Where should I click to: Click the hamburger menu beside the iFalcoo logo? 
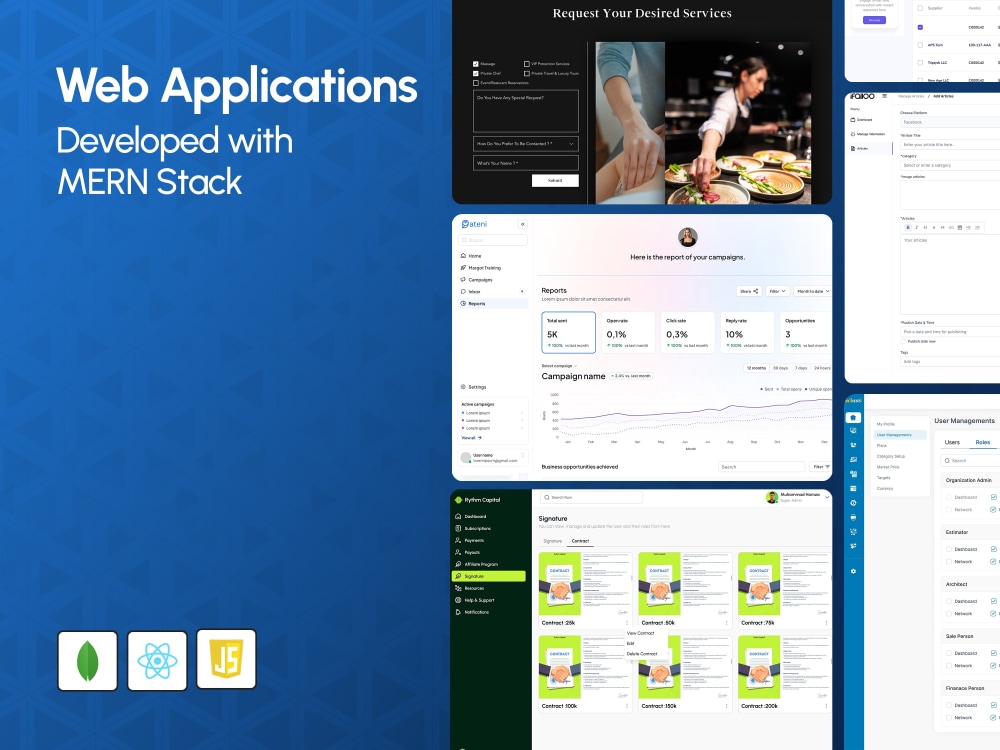click(x=884, y=96)
